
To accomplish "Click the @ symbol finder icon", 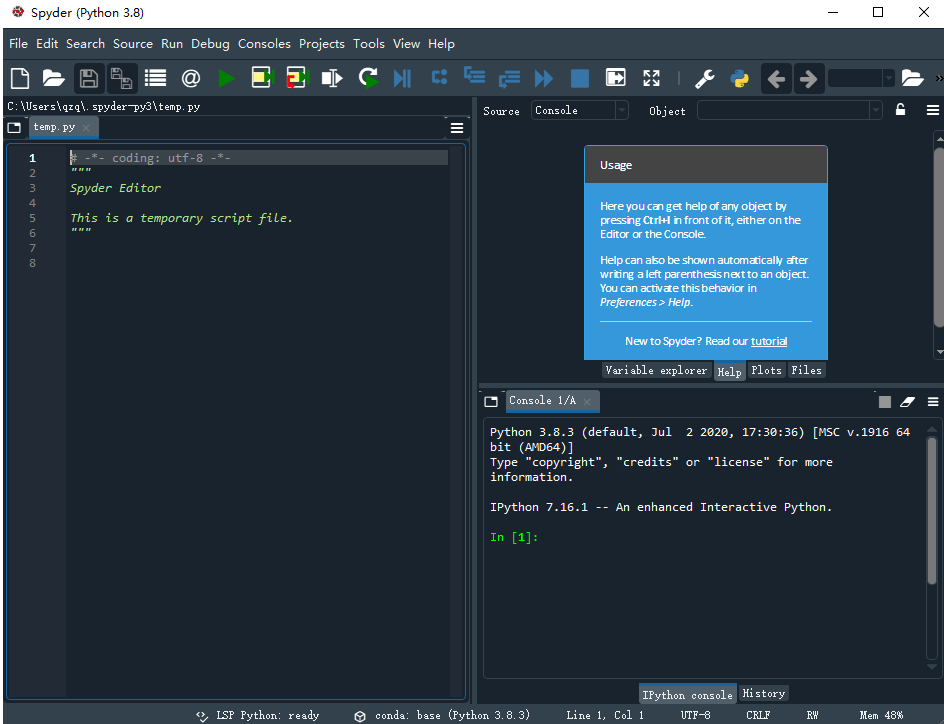I will click(191, 78).
